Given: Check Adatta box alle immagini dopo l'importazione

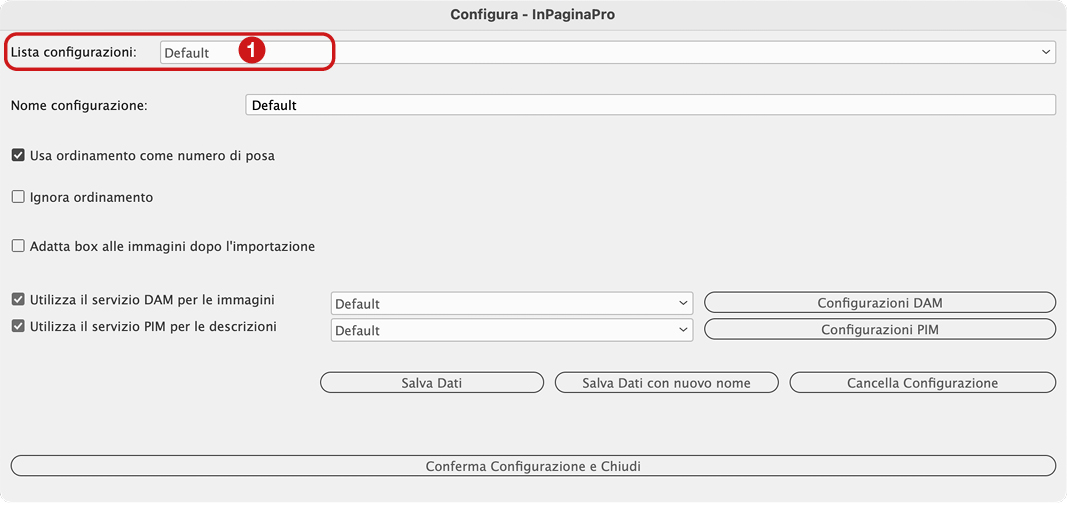Looking at the screenshot, I should 18,246.
